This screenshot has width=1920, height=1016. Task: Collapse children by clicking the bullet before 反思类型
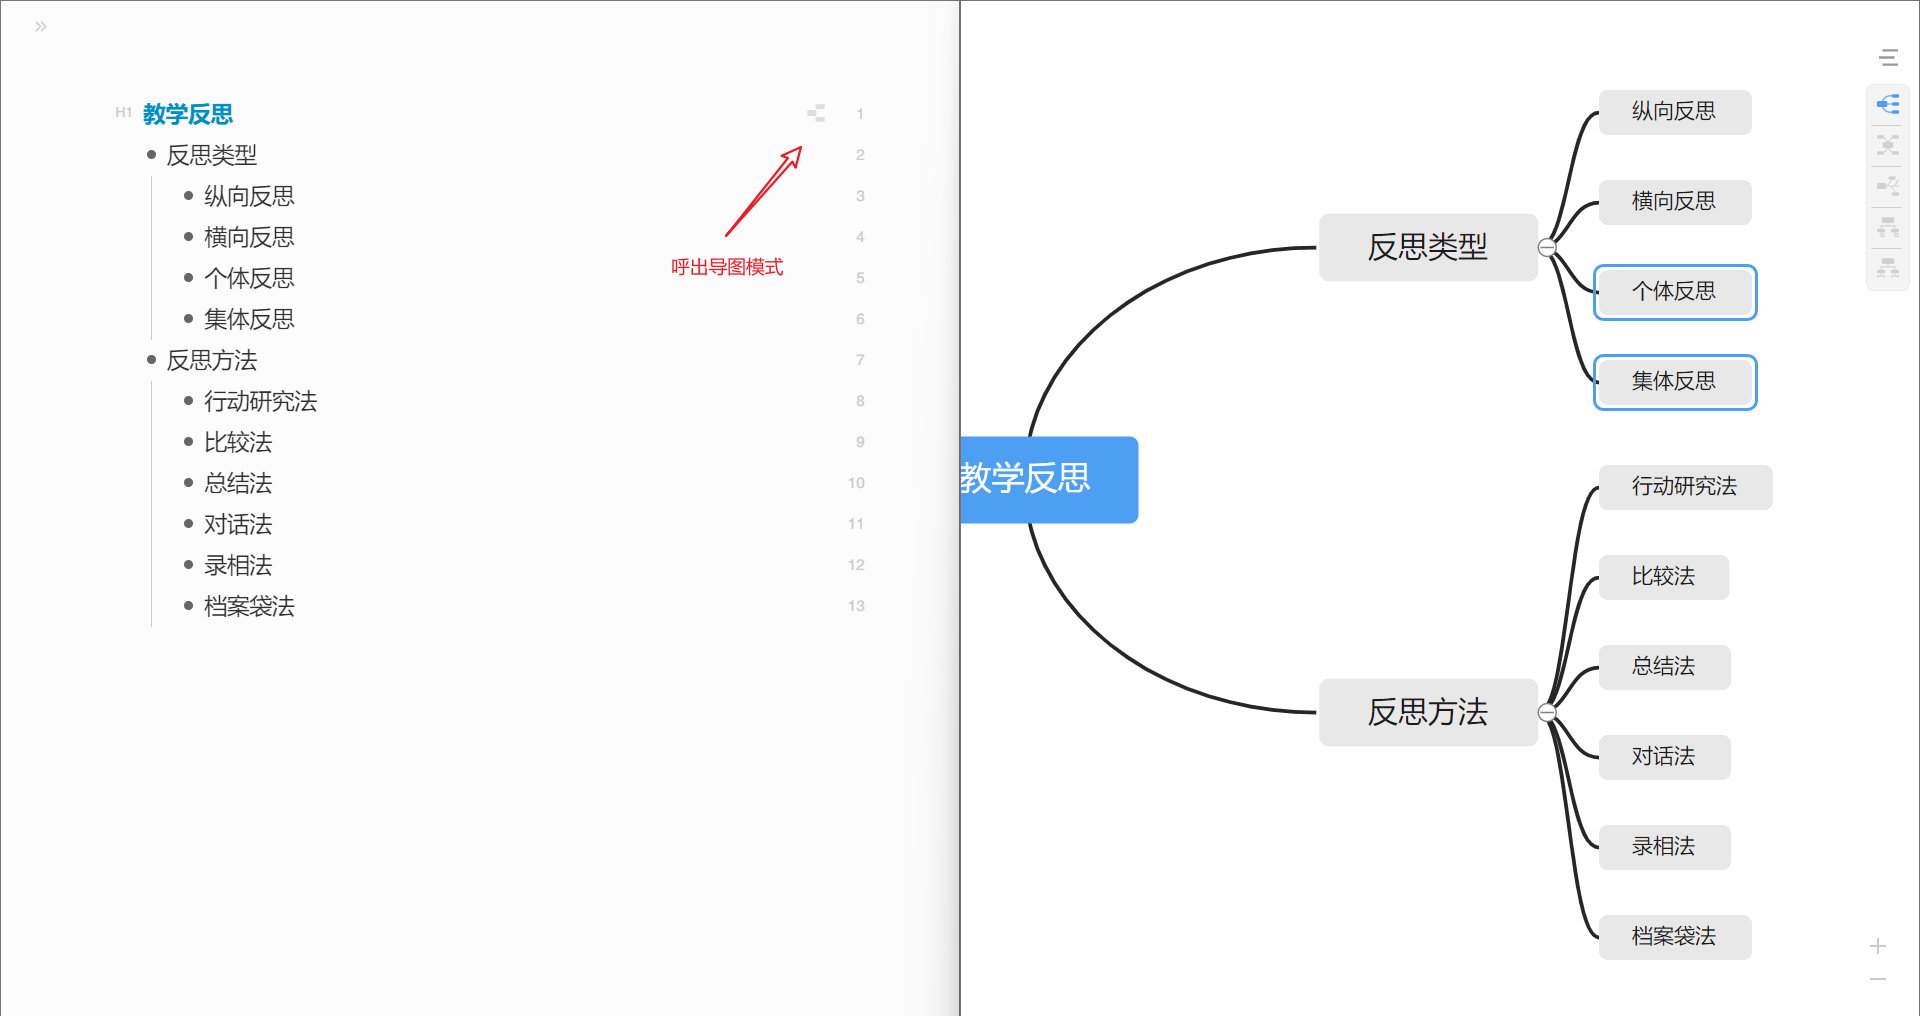coord(152,154)
